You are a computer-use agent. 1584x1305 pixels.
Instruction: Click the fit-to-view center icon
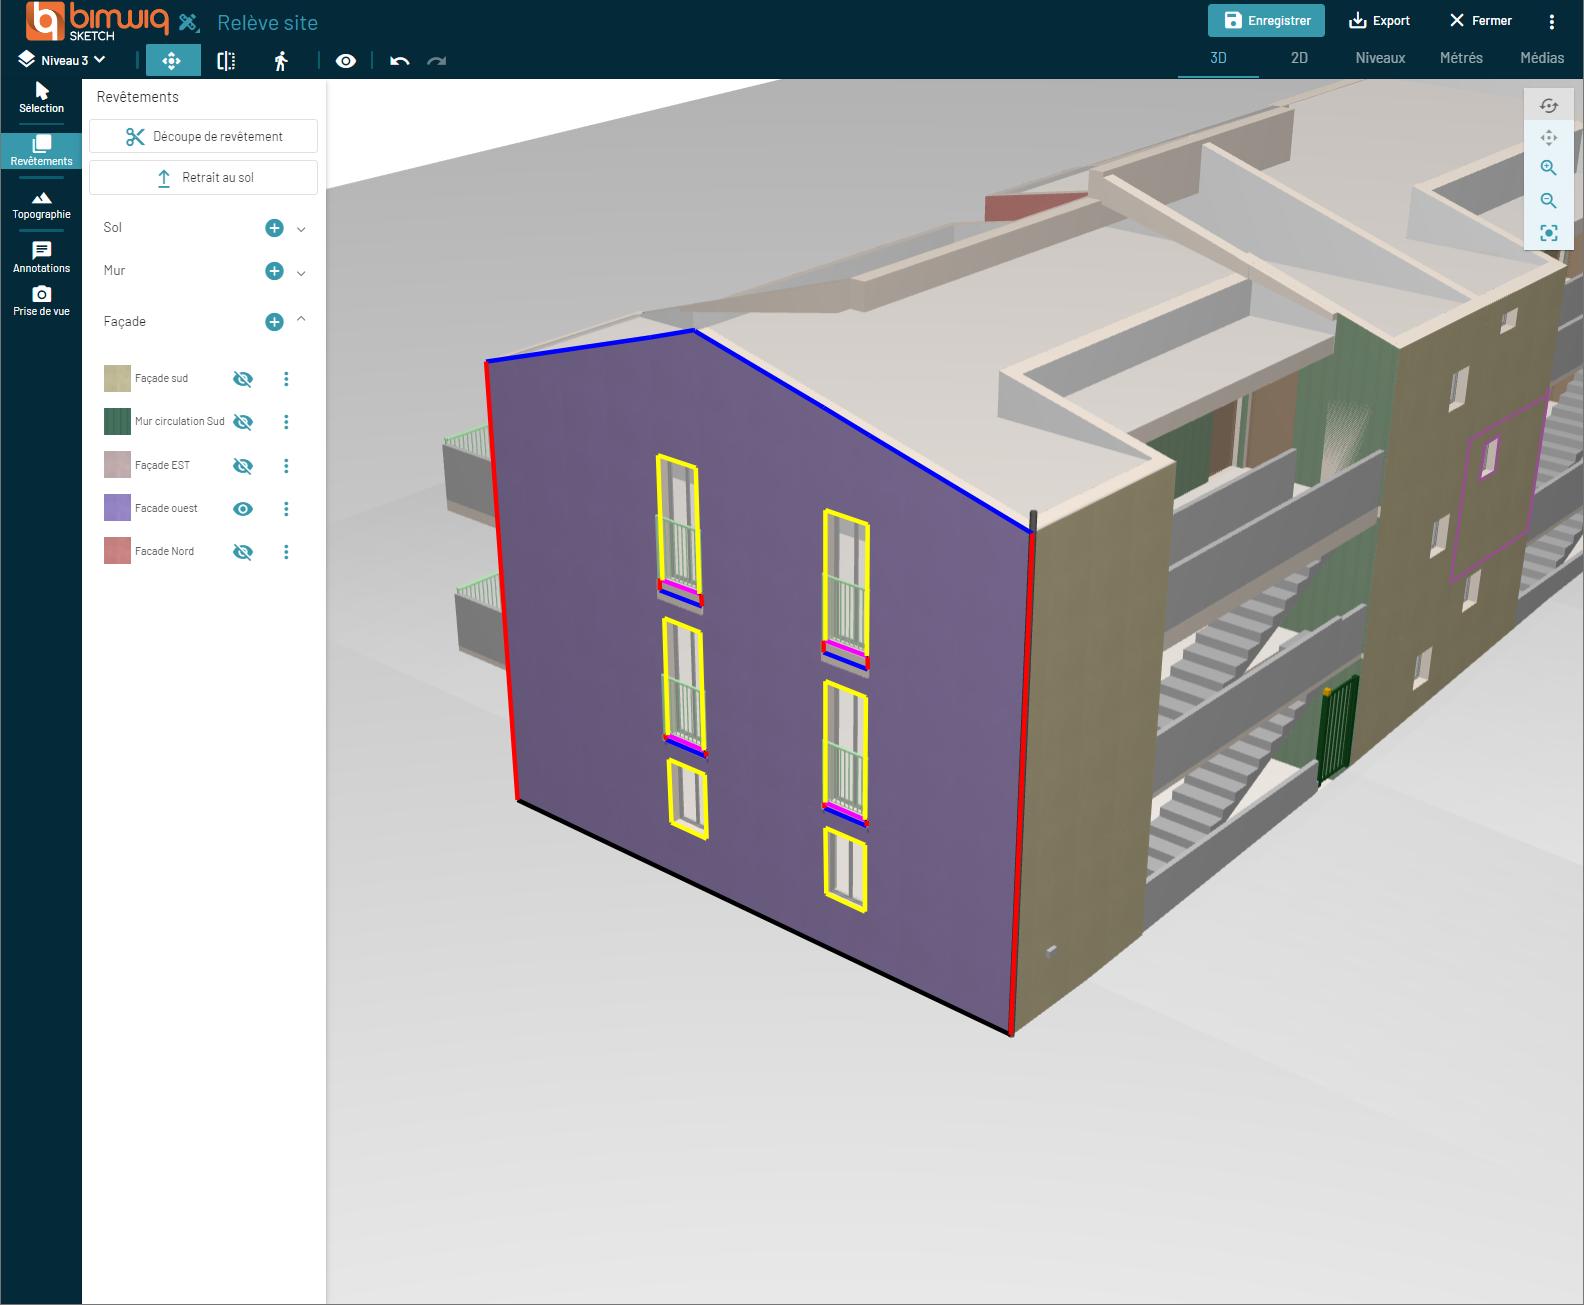(x=1548, y=233)
